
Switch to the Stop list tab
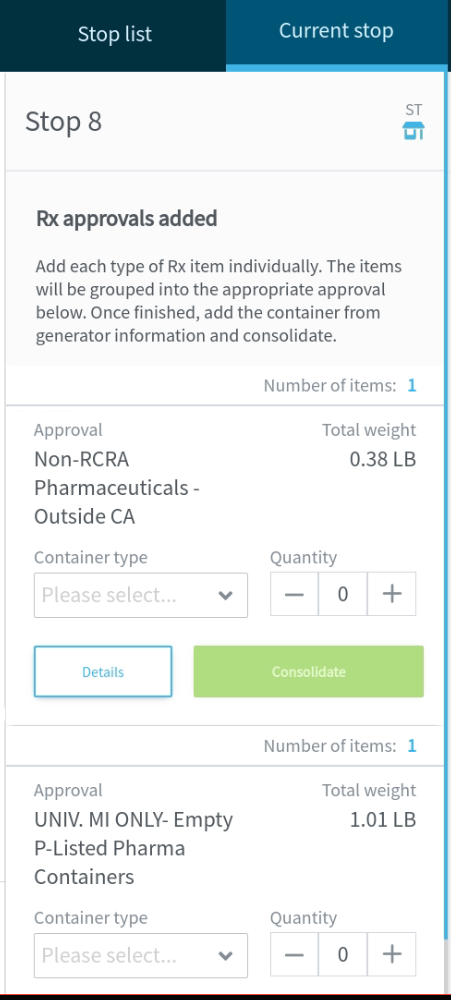pos(114,34)
